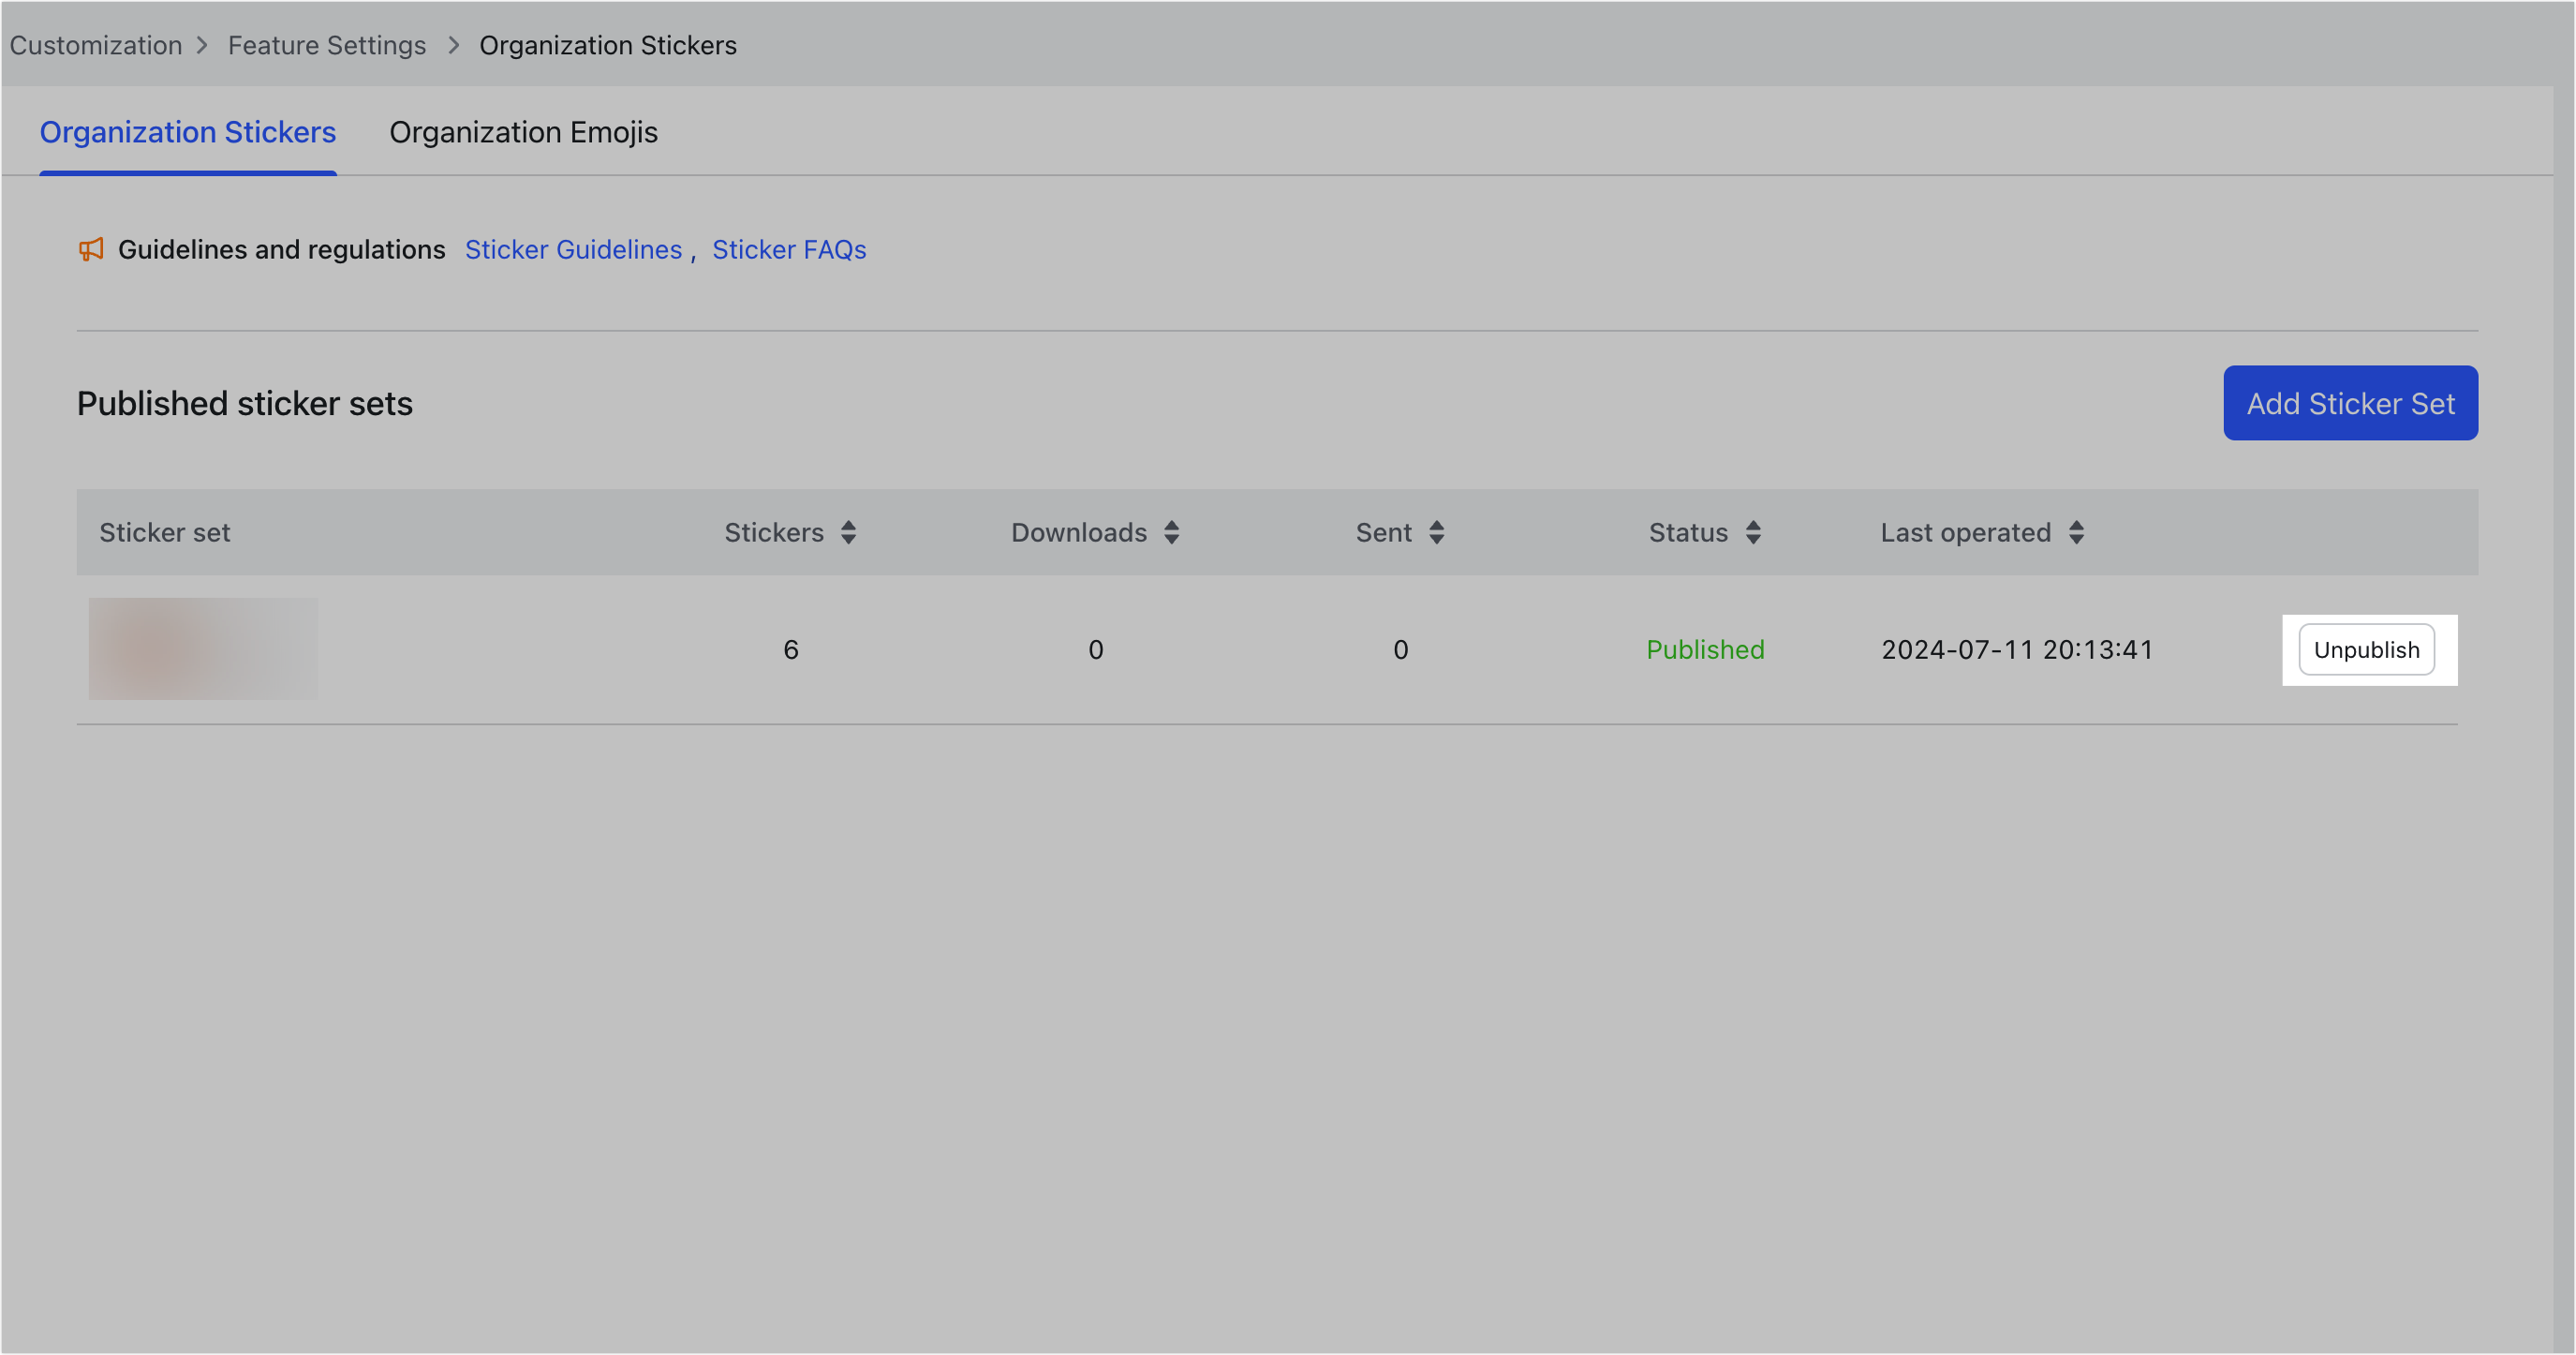
Task: Click the Feature Settings breadcrumb arrow
Action: 454,45
